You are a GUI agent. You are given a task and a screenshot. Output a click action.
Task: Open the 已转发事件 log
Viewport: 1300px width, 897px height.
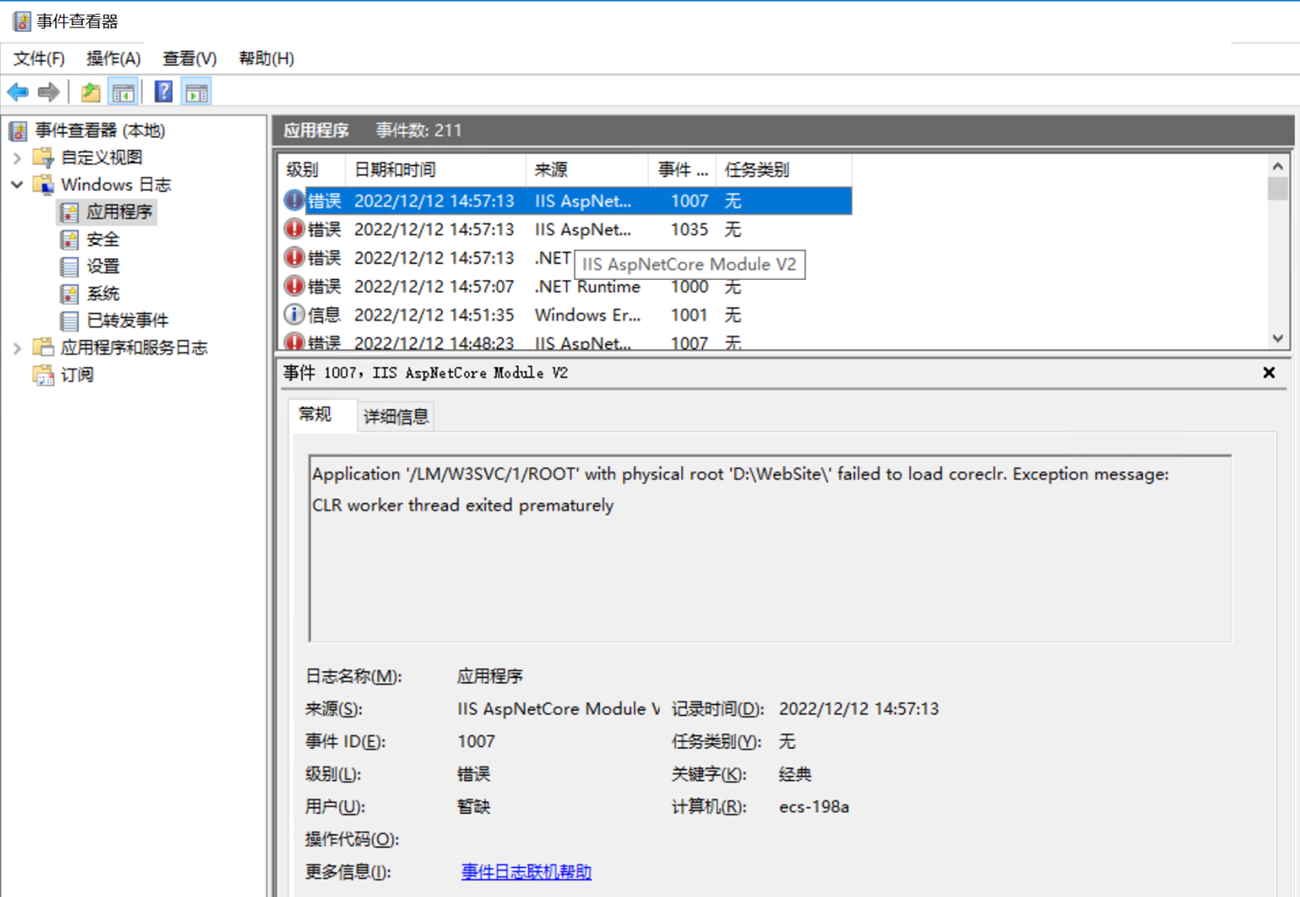pos(127,320)
